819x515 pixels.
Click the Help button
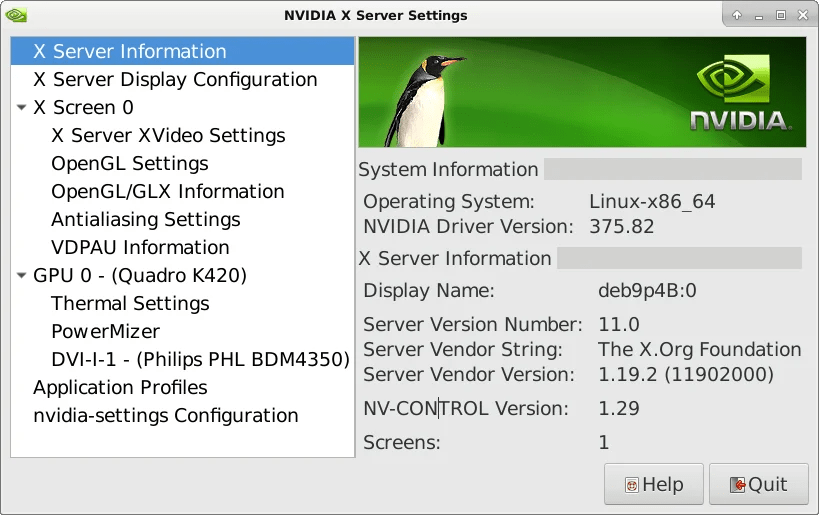point(654,485)
